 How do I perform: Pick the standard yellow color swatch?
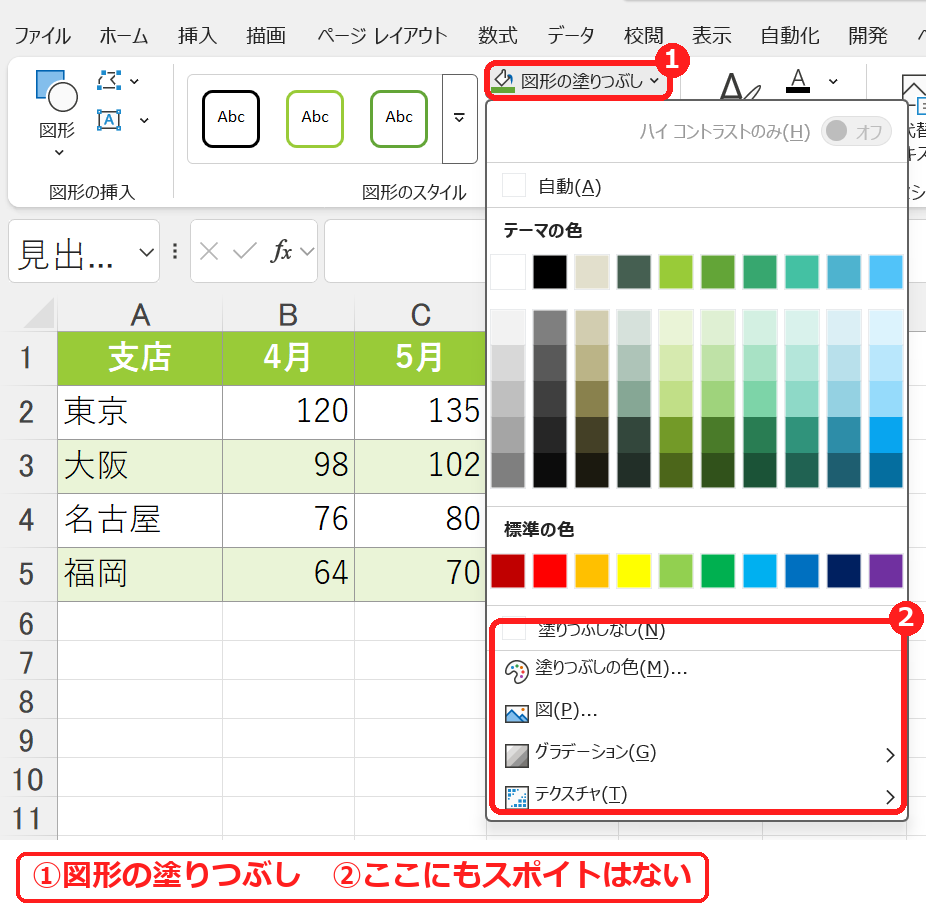[x=634, y=571]
